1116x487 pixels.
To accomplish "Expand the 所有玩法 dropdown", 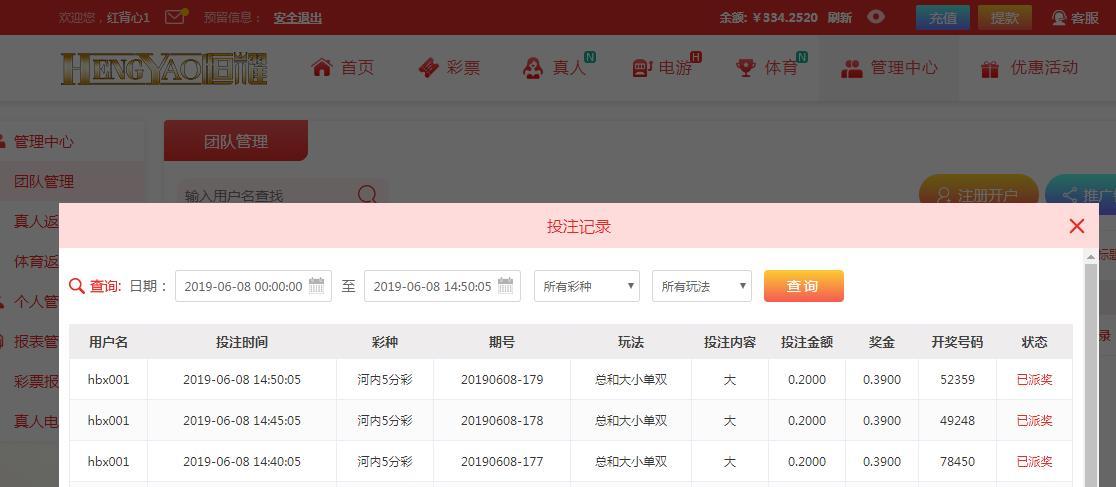I will tap(702, 286).
